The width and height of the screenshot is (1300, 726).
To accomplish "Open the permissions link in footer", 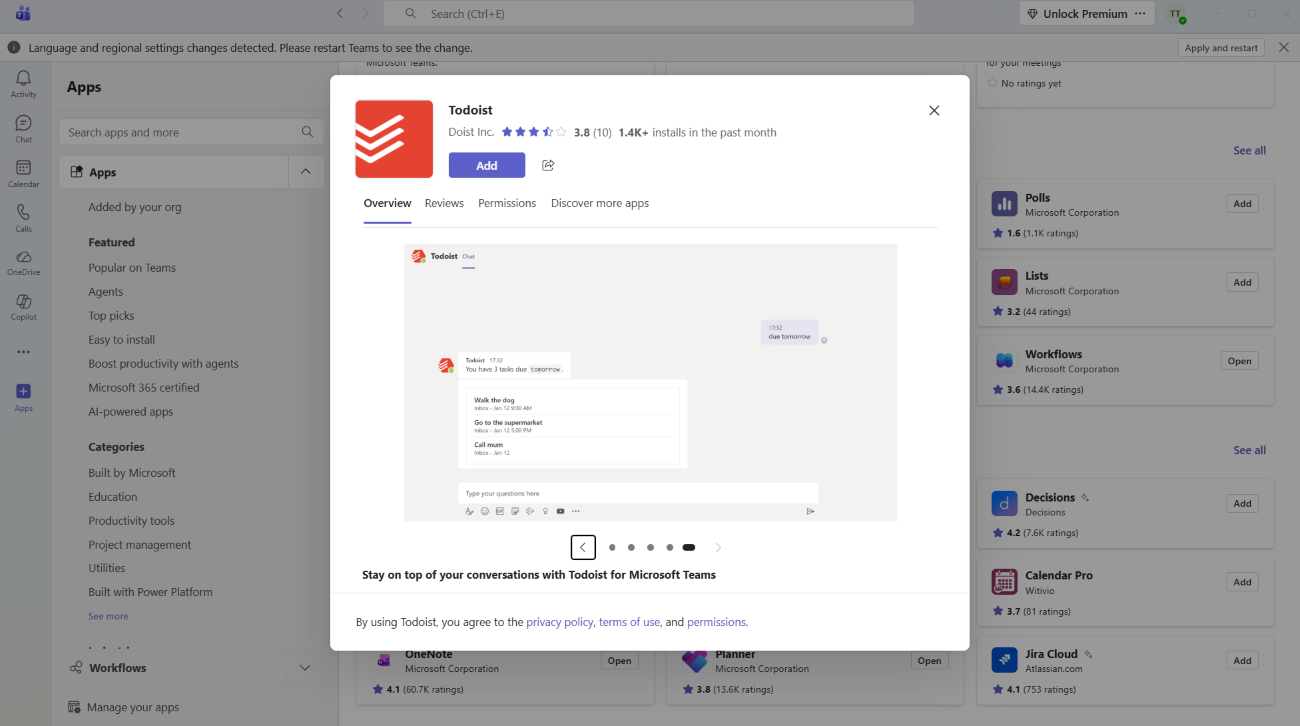I will click(x=716, y=622).
